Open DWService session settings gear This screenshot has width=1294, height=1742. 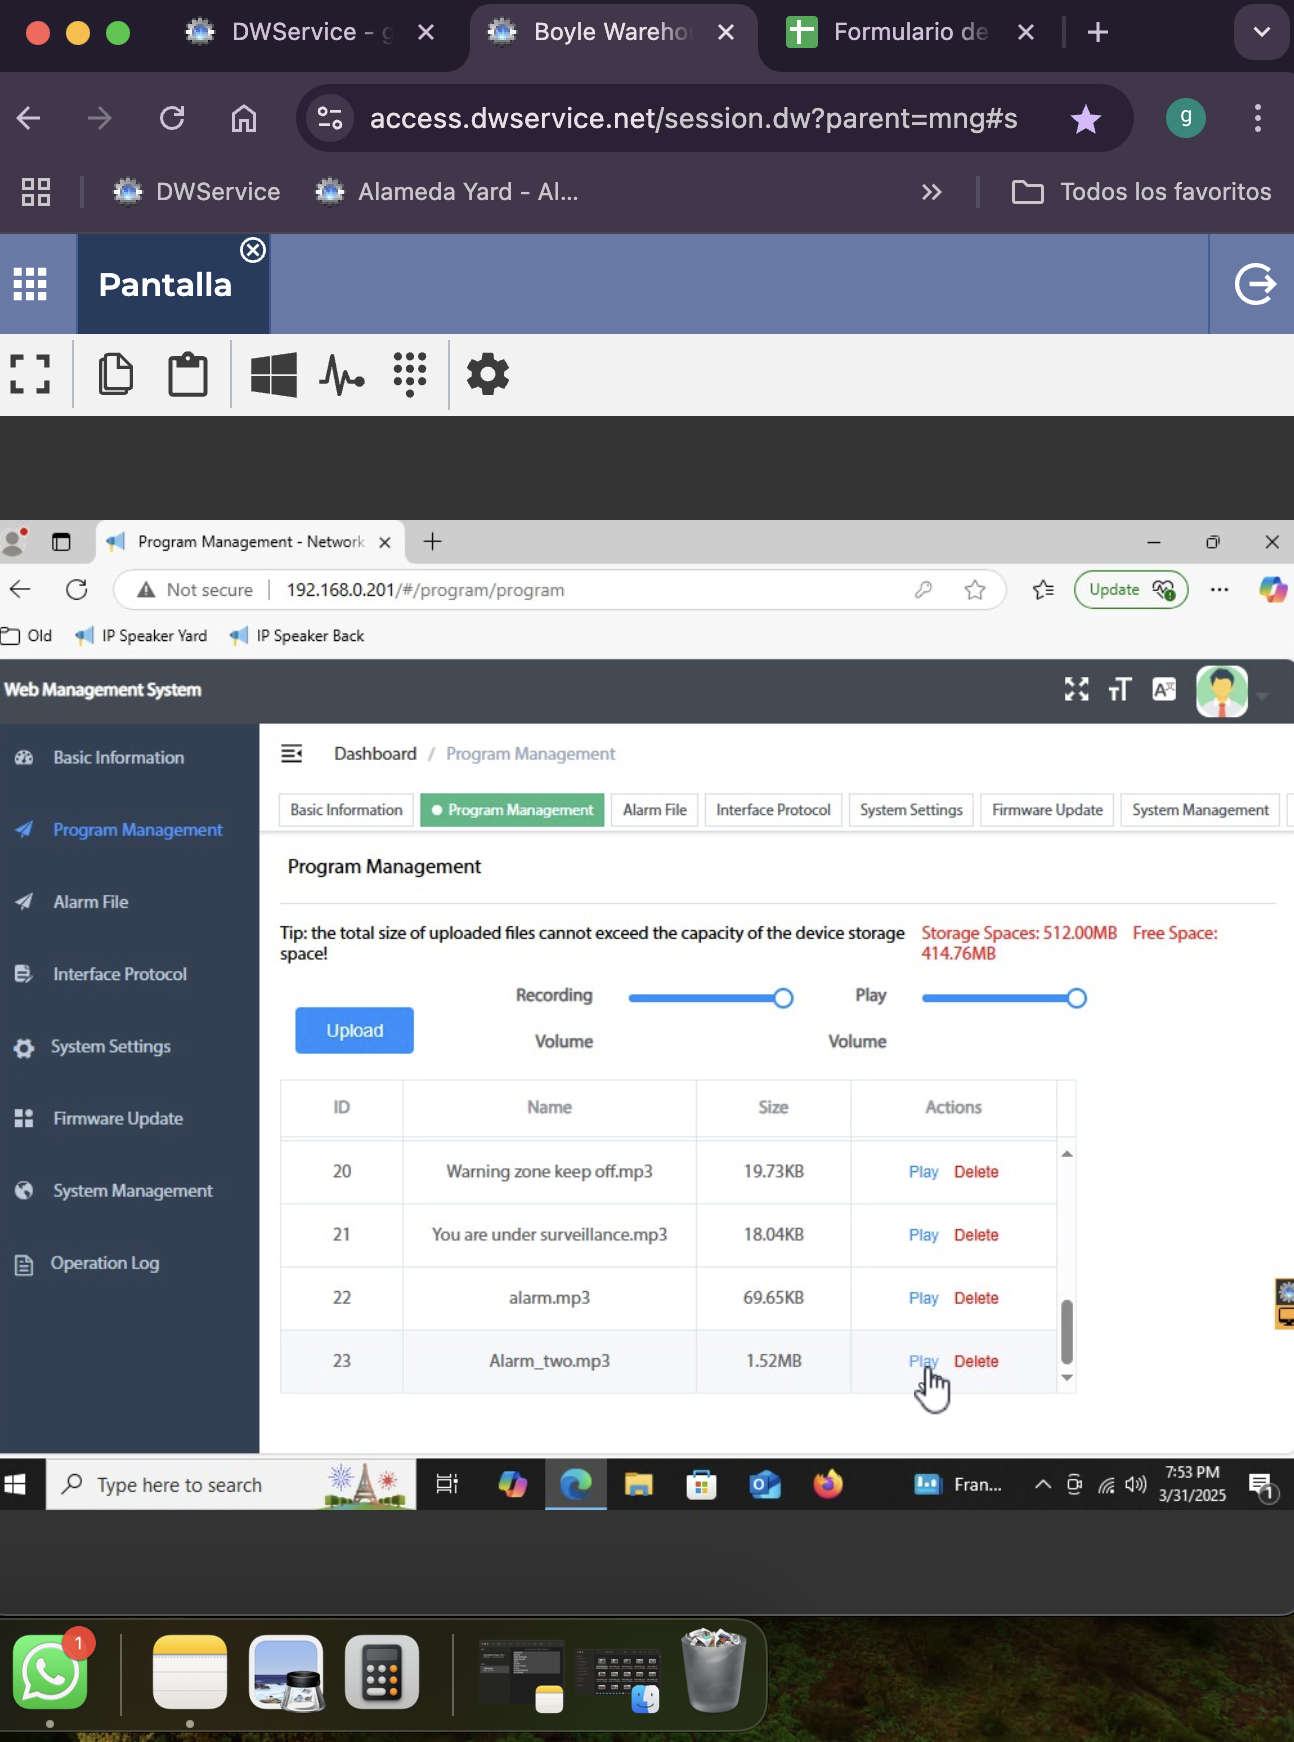click(488, 375)
